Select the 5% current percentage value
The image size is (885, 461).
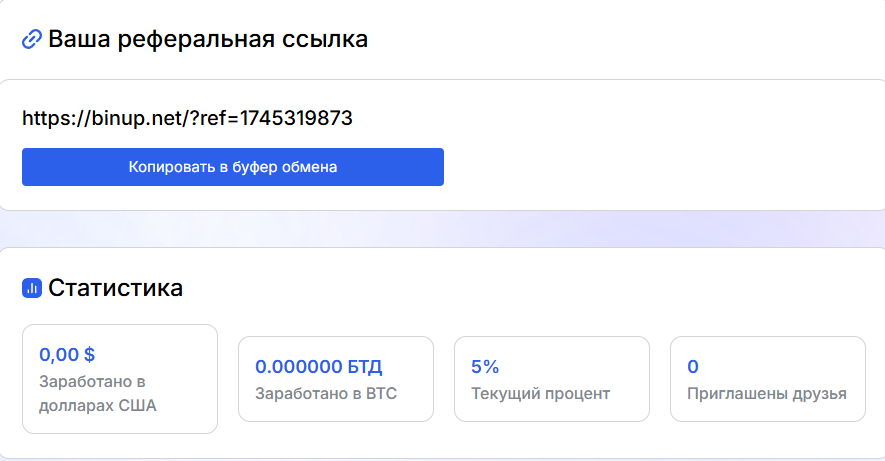[485, 367]
